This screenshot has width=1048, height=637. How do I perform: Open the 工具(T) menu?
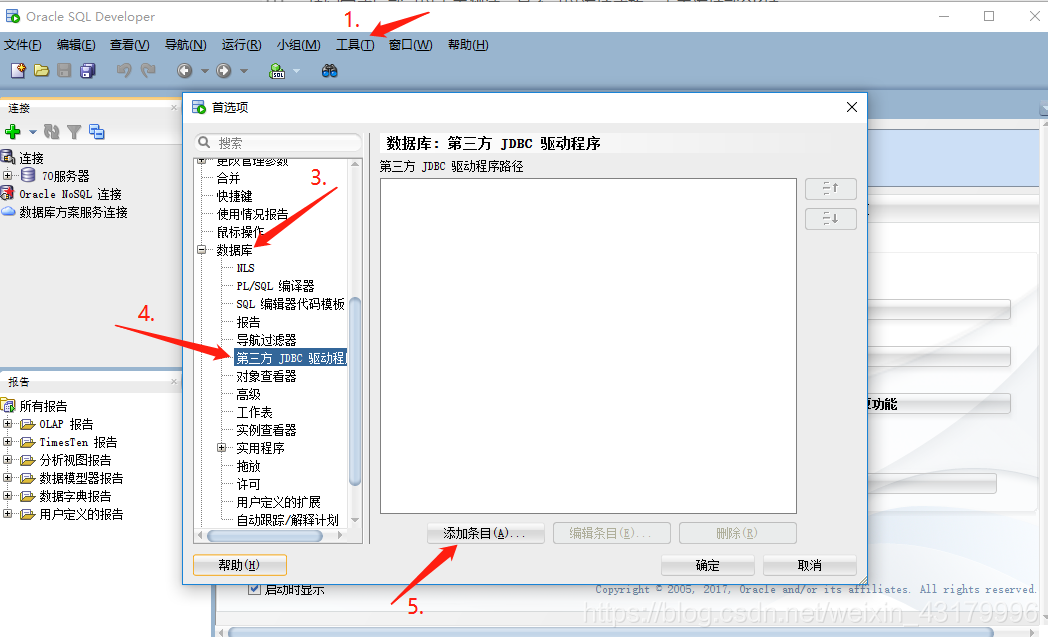click(354, 45)
